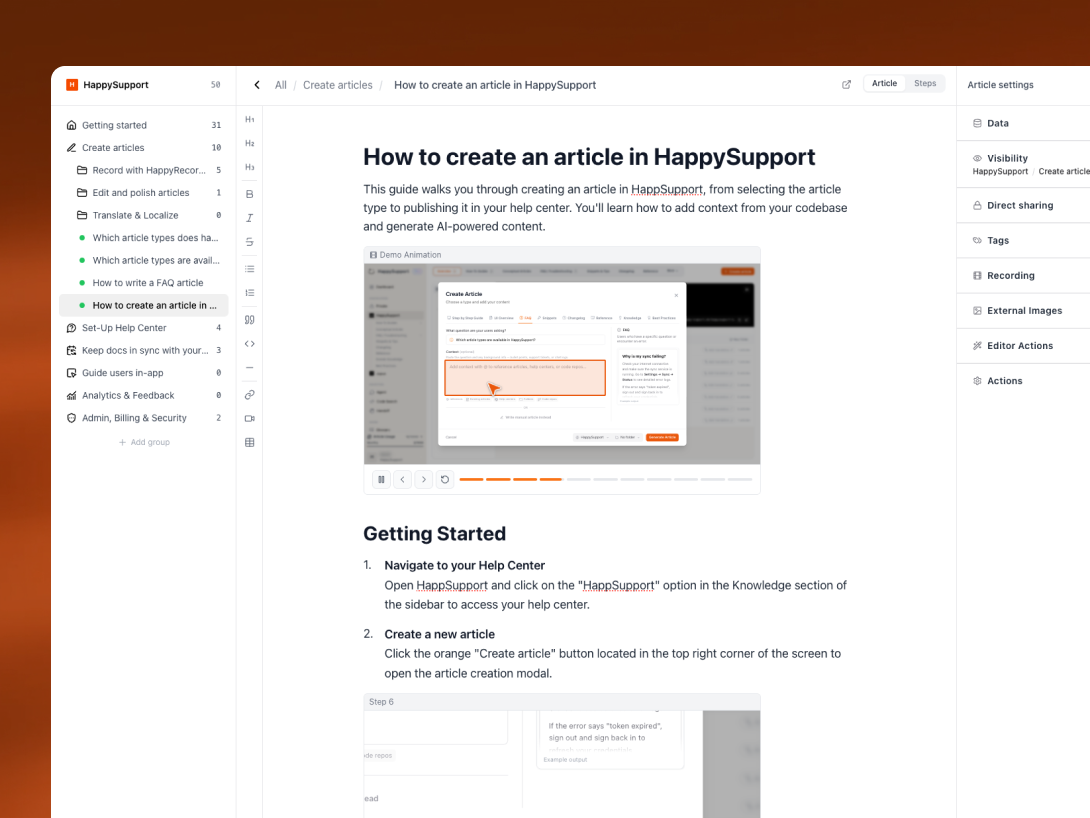The height and width of the screenshot is (818, 1090).
Task: Click the 'Create a new article' step
Action: coord(439,634)
